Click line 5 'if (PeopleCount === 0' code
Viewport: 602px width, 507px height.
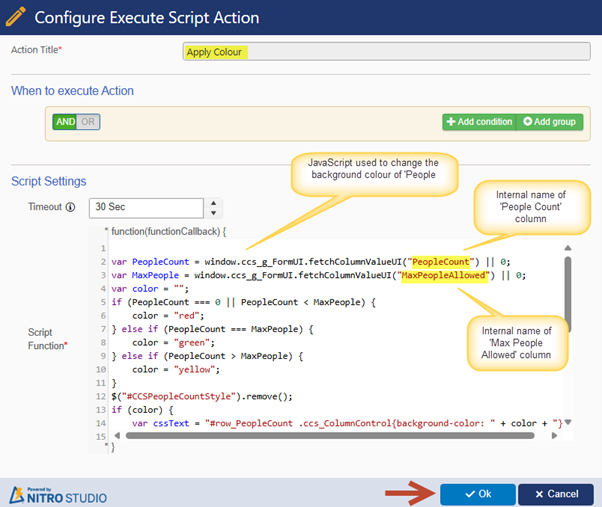pos(243,302)
